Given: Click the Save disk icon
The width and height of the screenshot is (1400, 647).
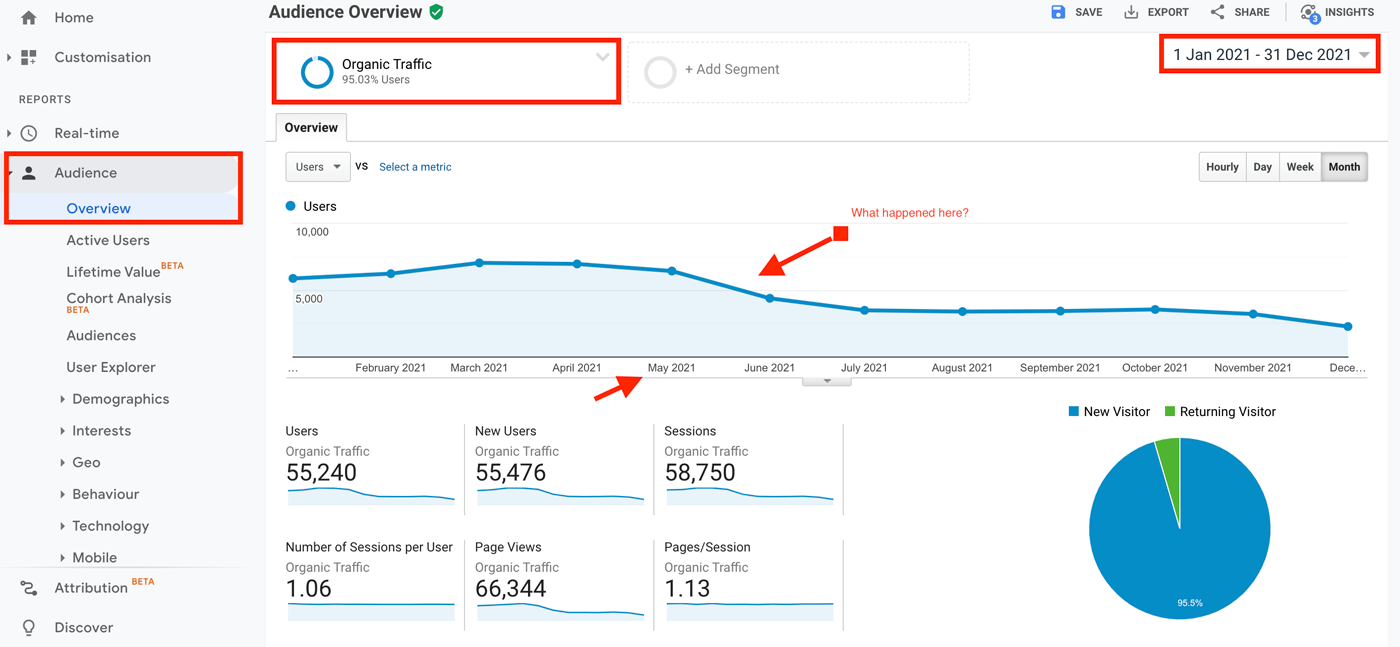Looking at the screenshot, I should click(x=1058, y=12).
